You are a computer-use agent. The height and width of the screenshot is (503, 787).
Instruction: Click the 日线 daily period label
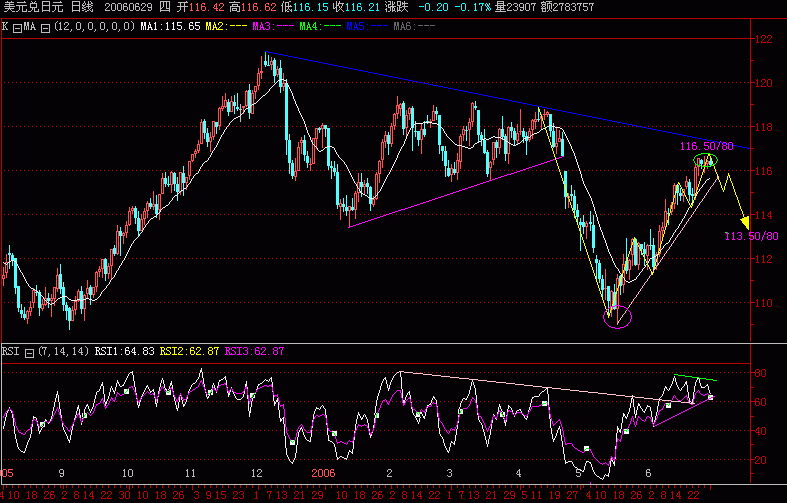click(x=82, y=7)
